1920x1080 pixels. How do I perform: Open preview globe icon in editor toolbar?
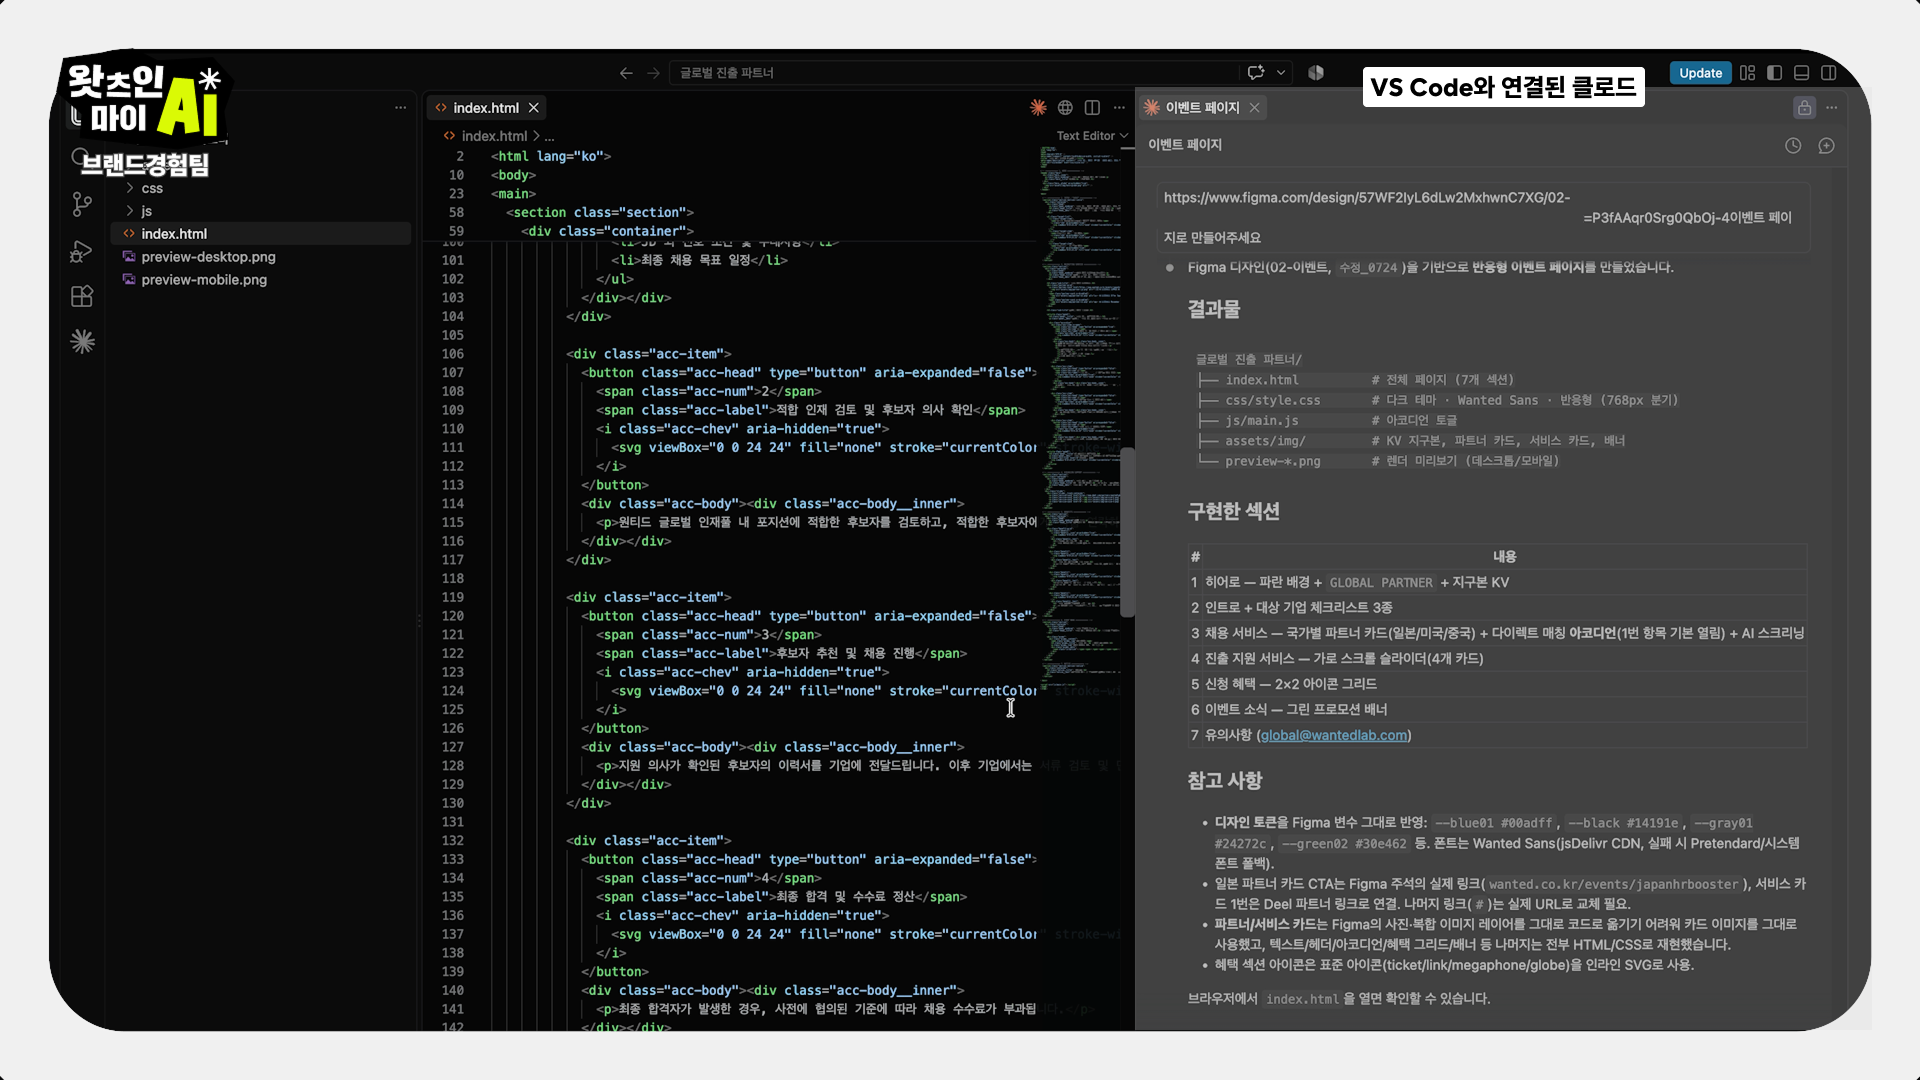[1065, 108]
